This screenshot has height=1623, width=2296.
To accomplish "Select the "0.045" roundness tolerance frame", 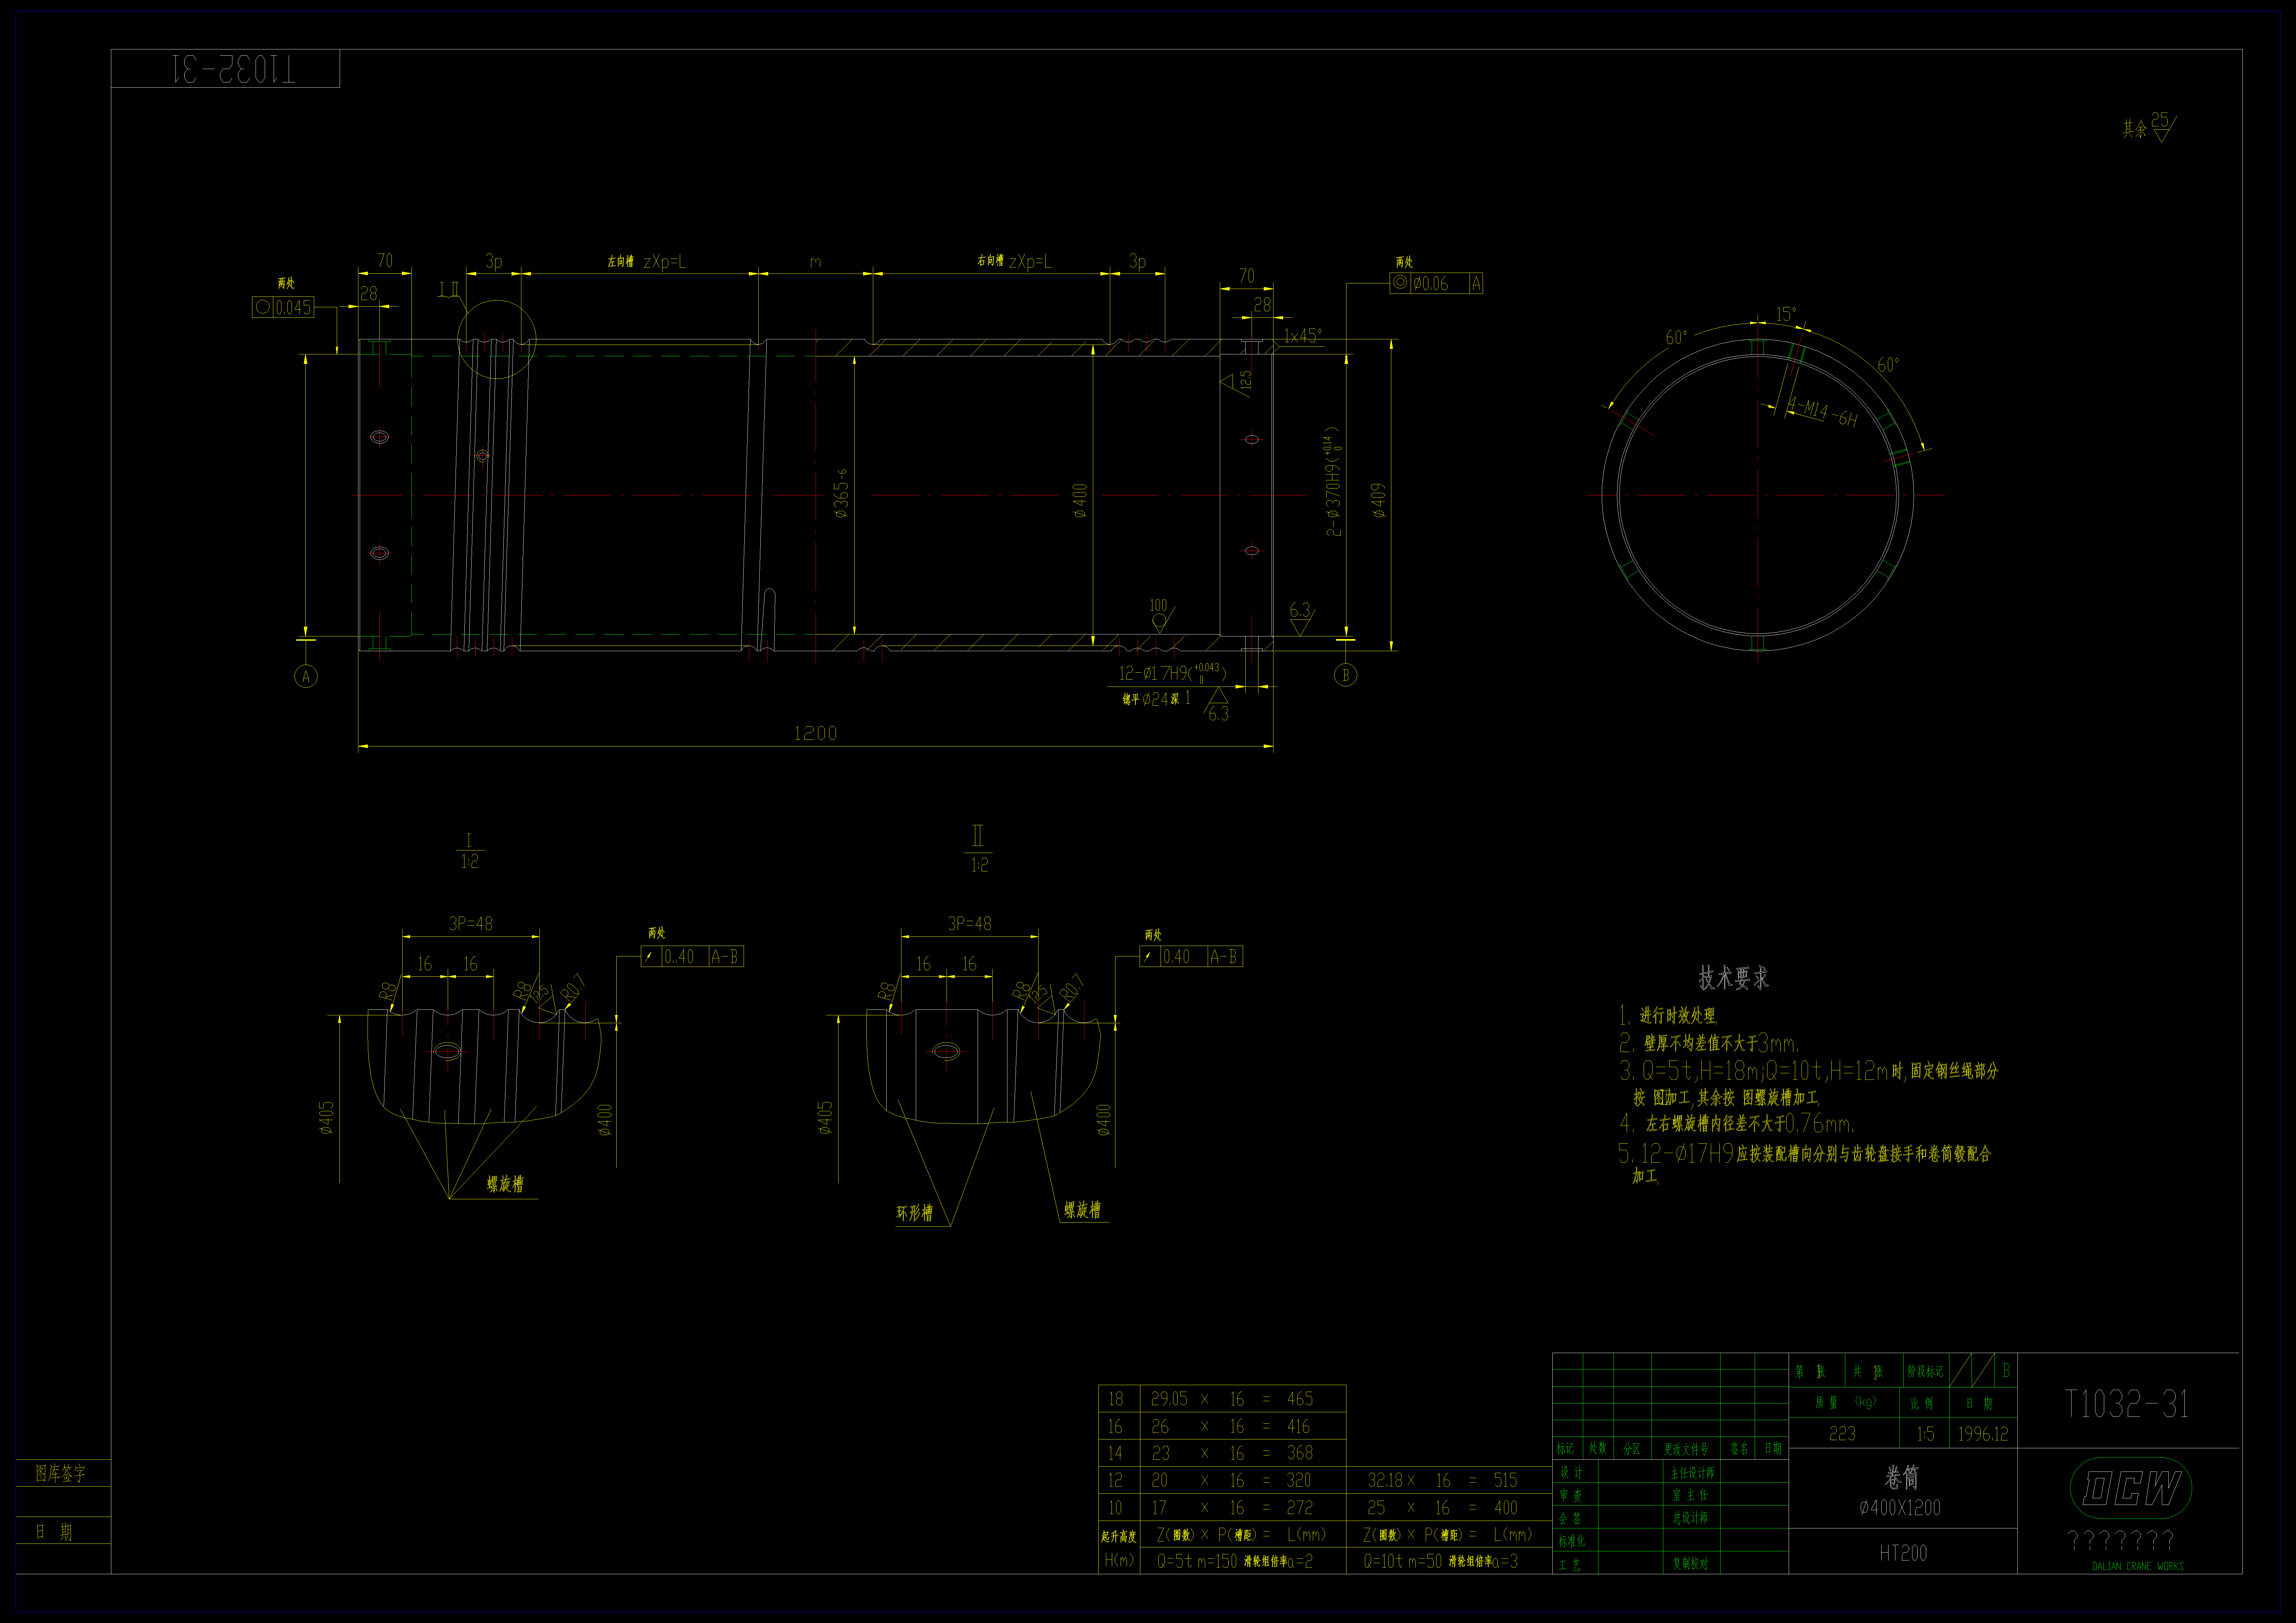I will 283,307.
